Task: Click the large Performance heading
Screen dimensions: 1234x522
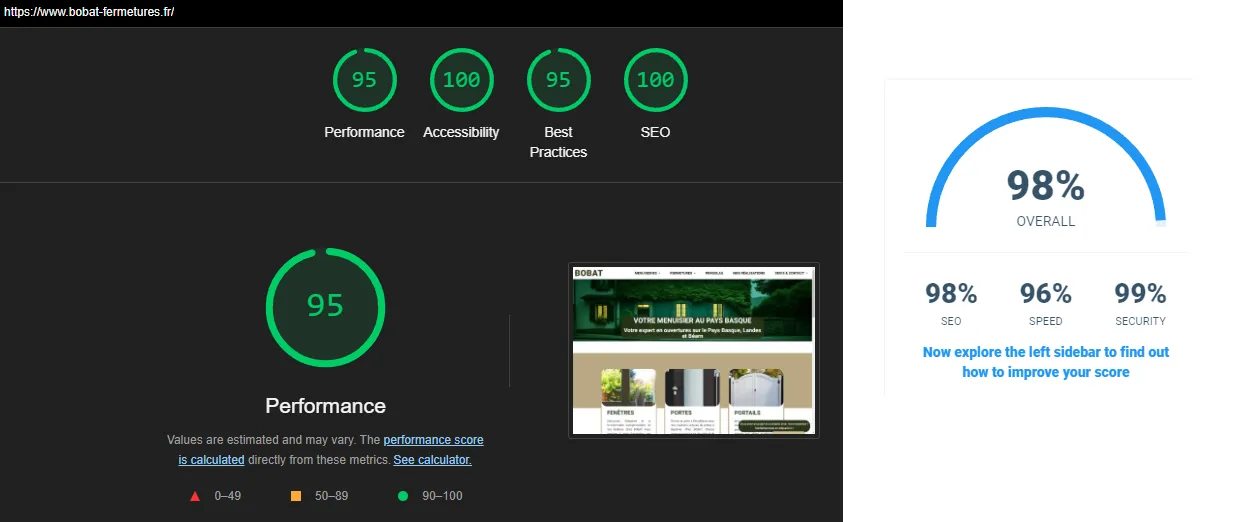Action: point(325,406)
